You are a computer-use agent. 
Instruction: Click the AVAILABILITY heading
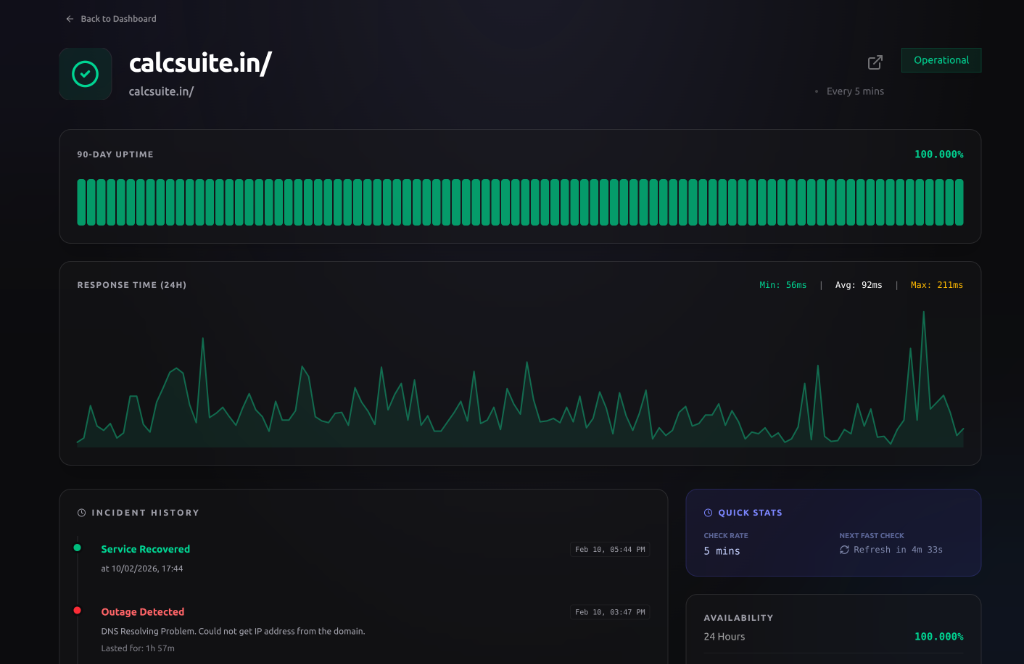(x=738, y=618)
